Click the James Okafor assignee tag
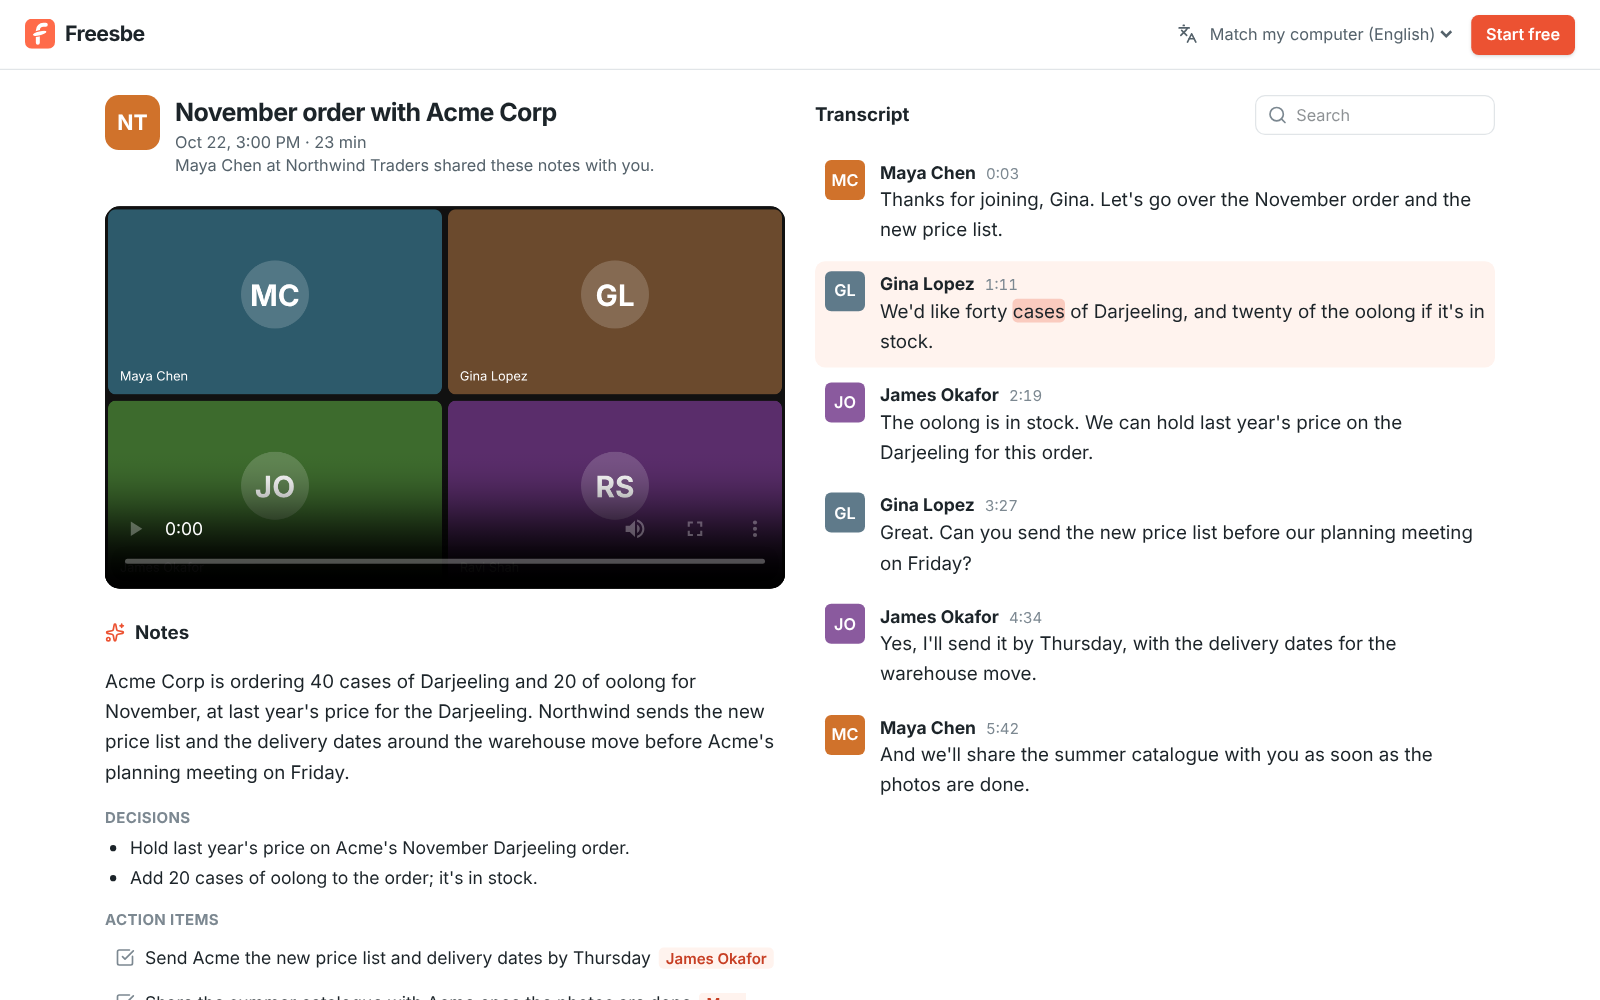 pos(716,958)
